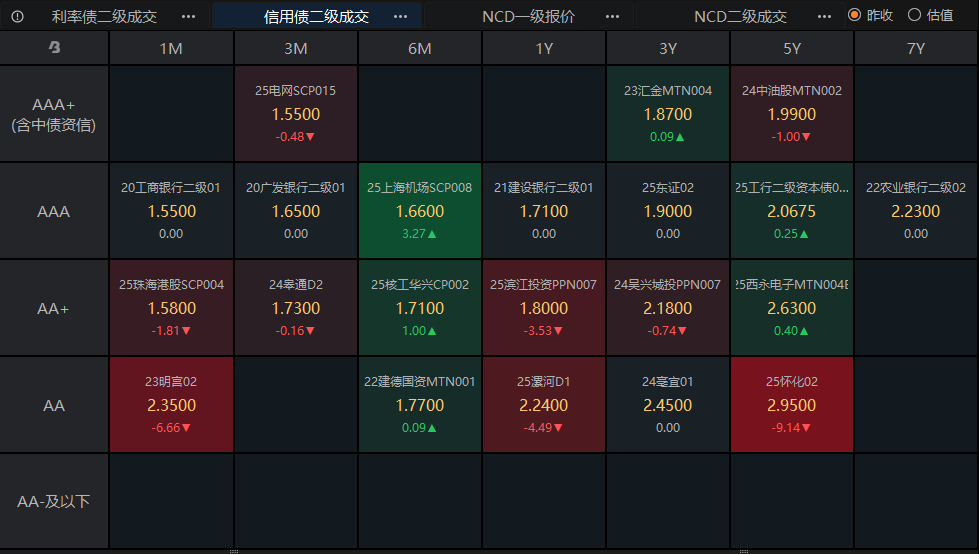This screenshot has height=554, width=979.
Task: Select the AA rating row label
Action: click(x=54, y=405)
